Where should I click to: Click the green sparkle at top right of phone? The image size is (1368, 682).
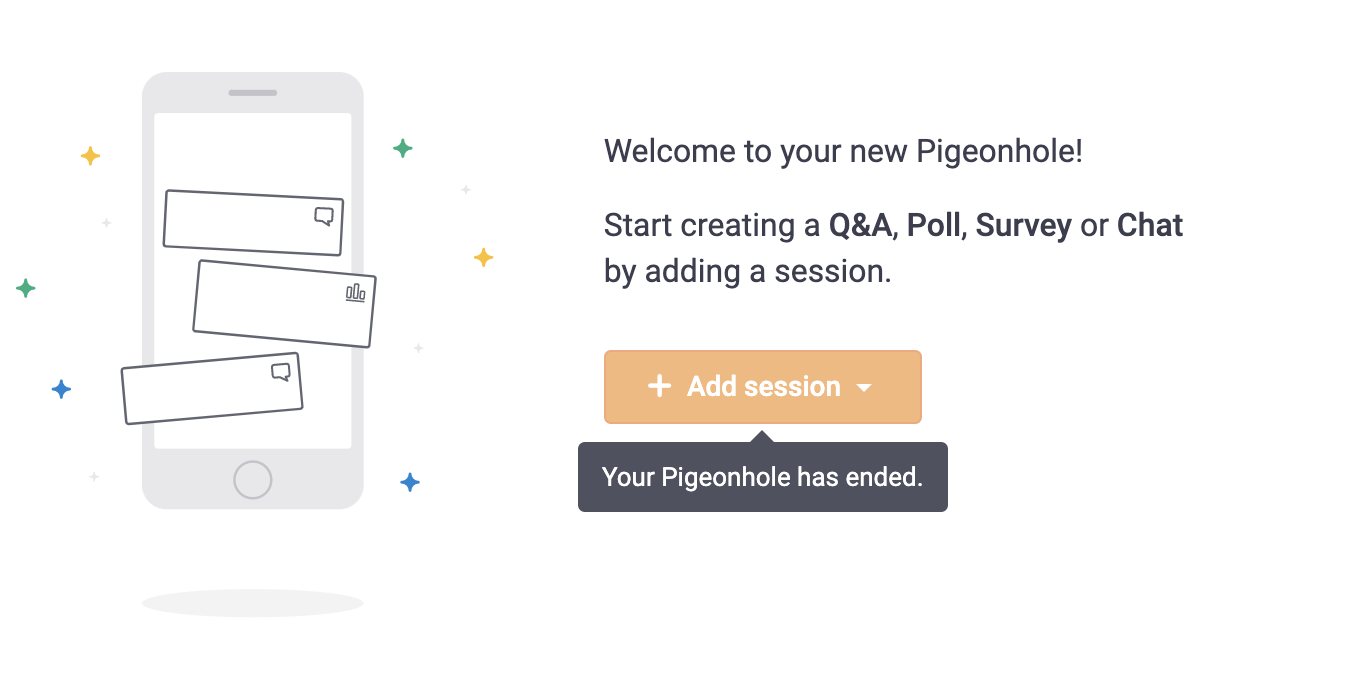click(402, 149)
